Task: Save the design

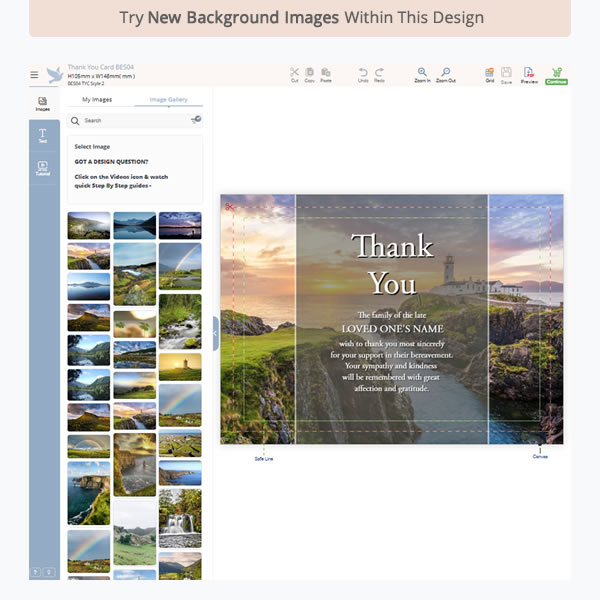Action: pyautogui.click(x=506, y=73)
